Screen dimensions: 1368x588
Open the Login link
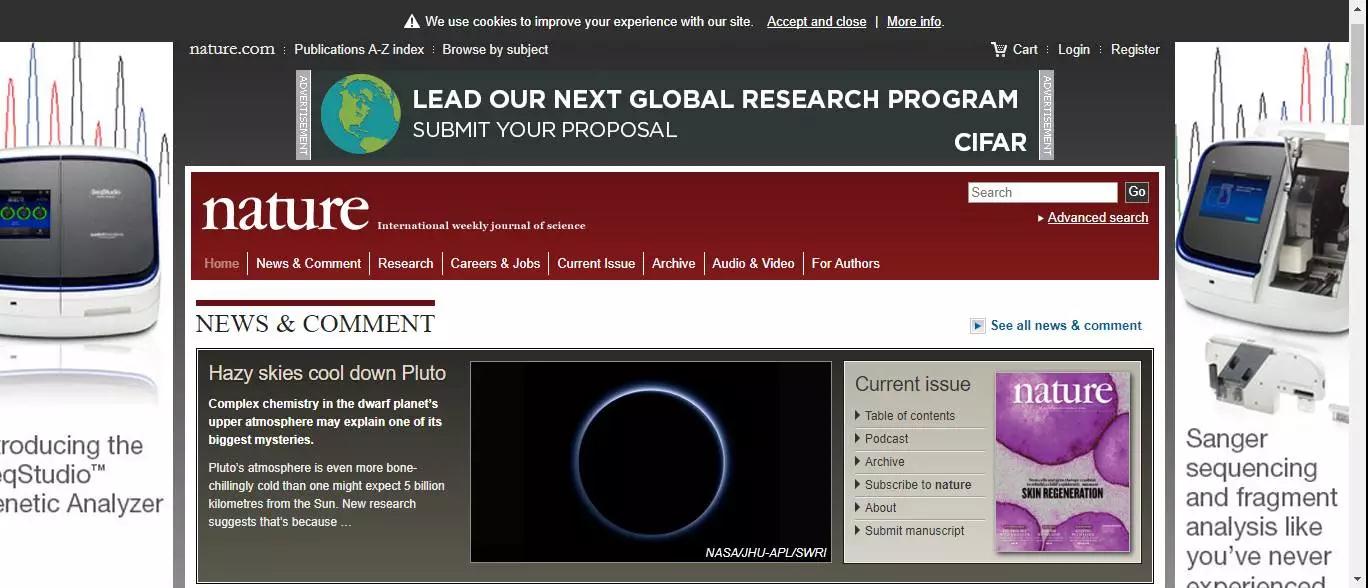coord(1074,49)
